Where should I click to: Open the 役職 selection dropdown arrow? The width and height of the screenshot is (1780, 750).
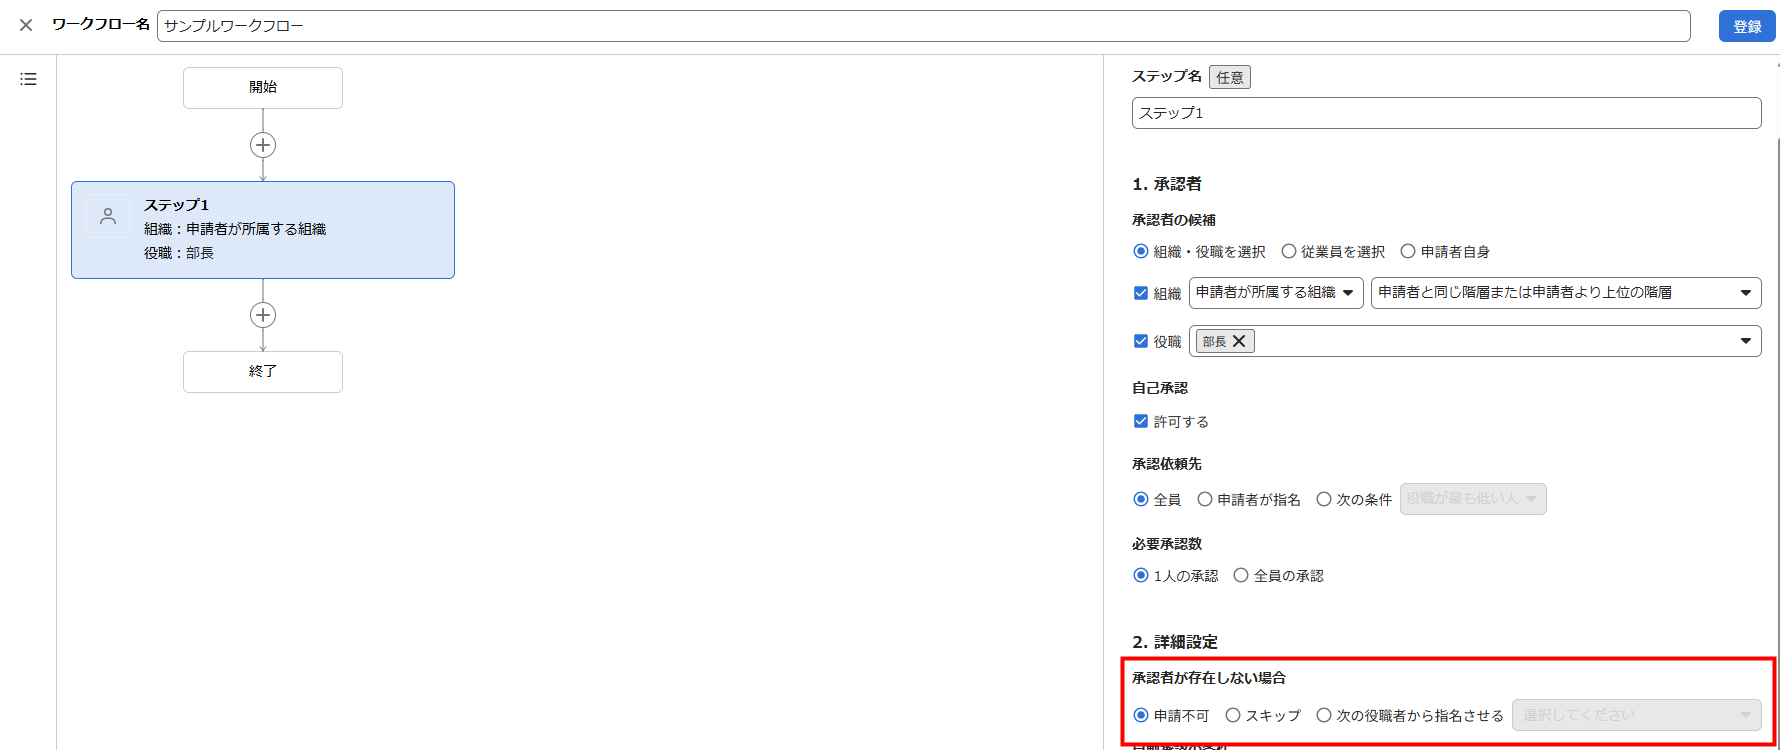coord(1745,341)
